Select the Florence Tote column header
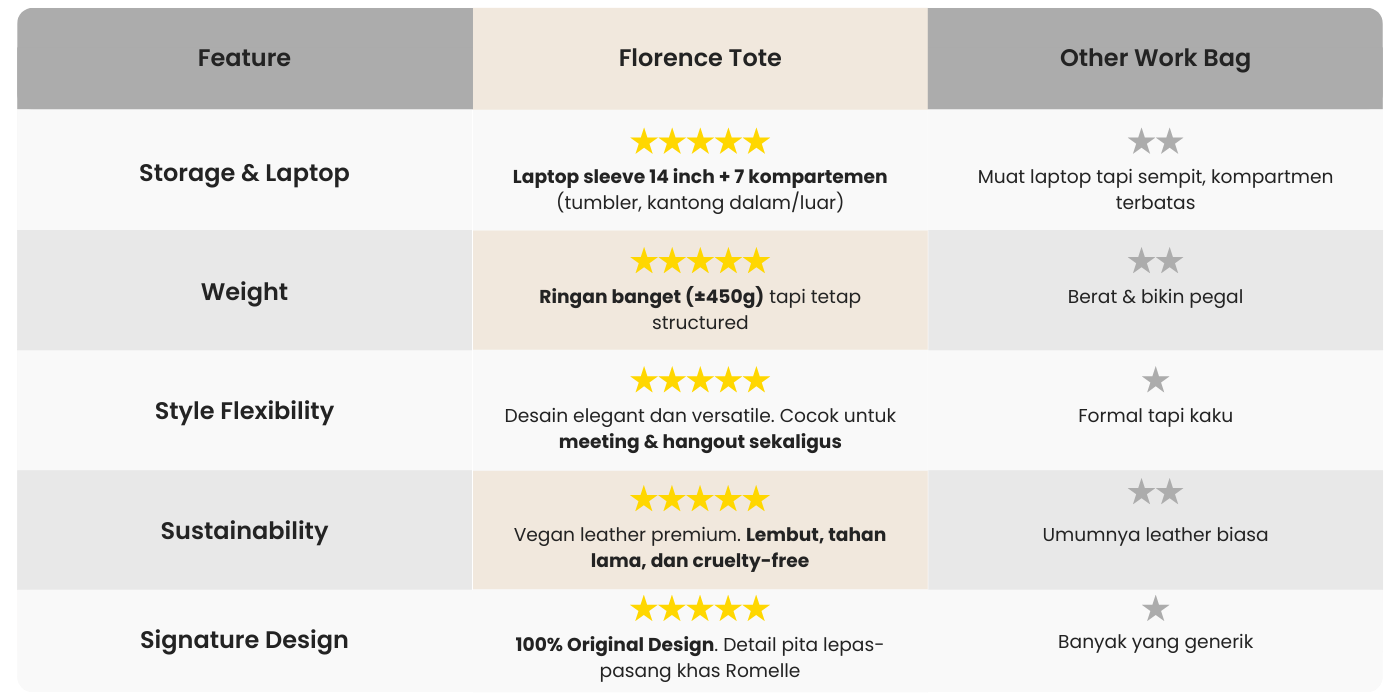The width and height of the screenshot is (1400, 700). pos(700,58)
